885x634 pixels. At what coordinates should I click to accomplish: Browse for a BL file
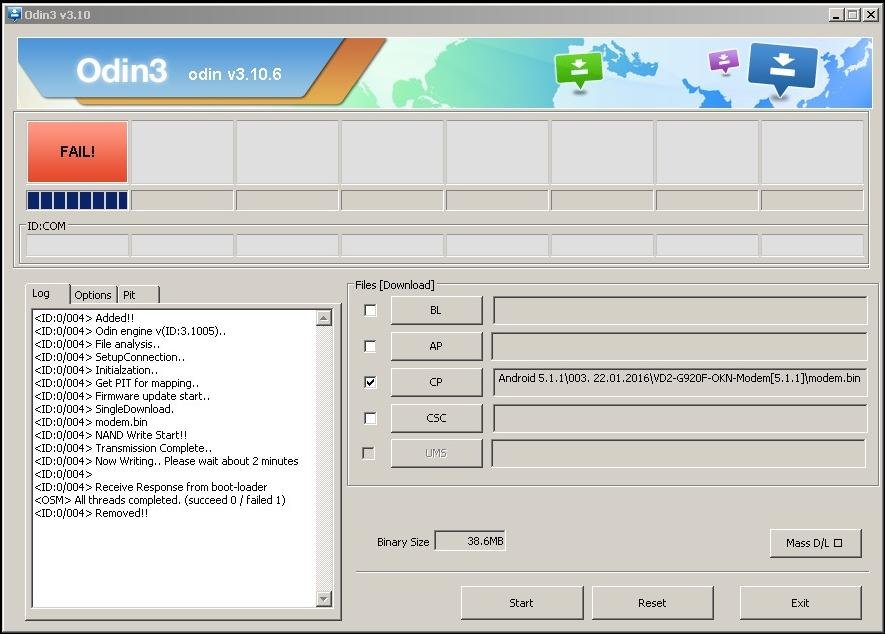click(x=436, y=311)
